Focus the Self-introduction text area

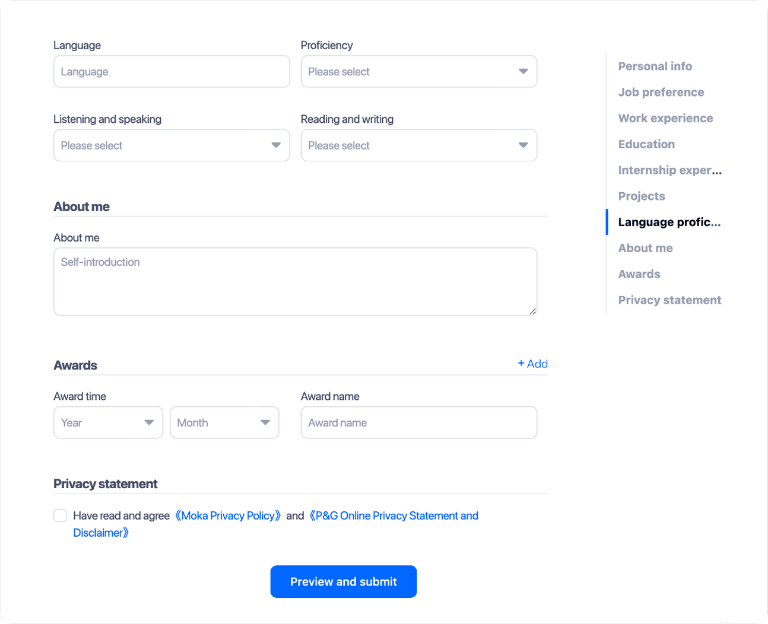(295, 282)
